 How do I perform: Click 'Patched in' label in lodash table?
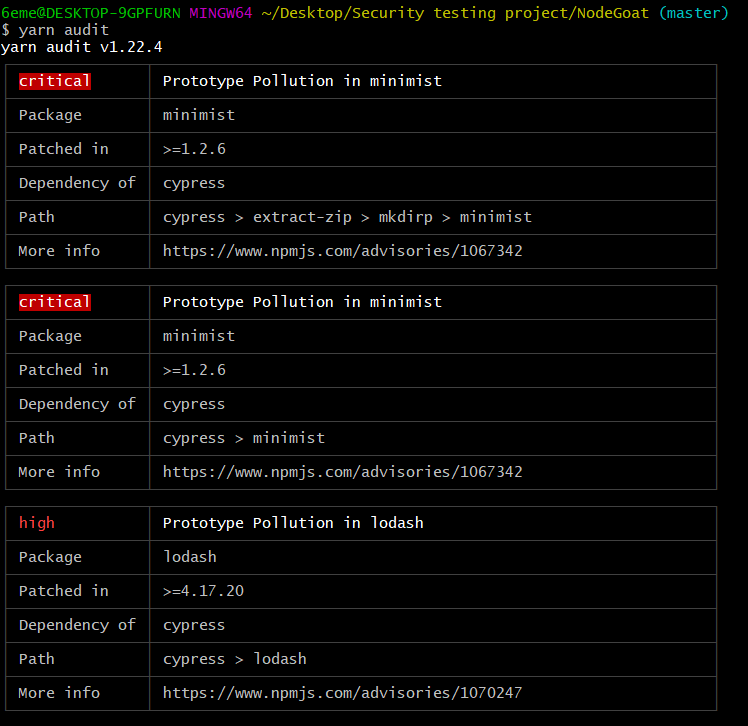click(x=63, y=591)
